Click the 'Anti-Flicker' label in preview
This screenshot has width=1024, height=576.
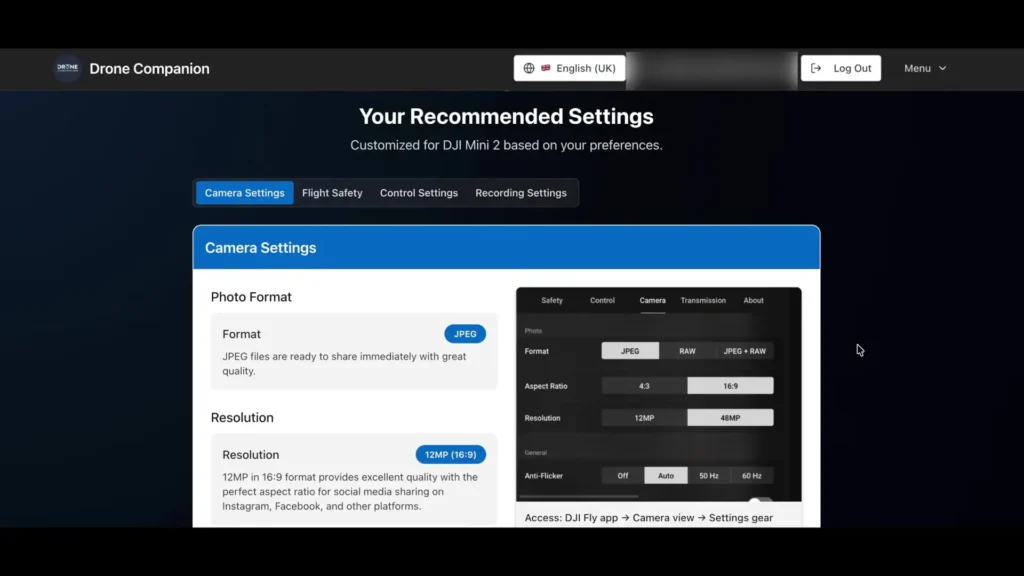543,475
